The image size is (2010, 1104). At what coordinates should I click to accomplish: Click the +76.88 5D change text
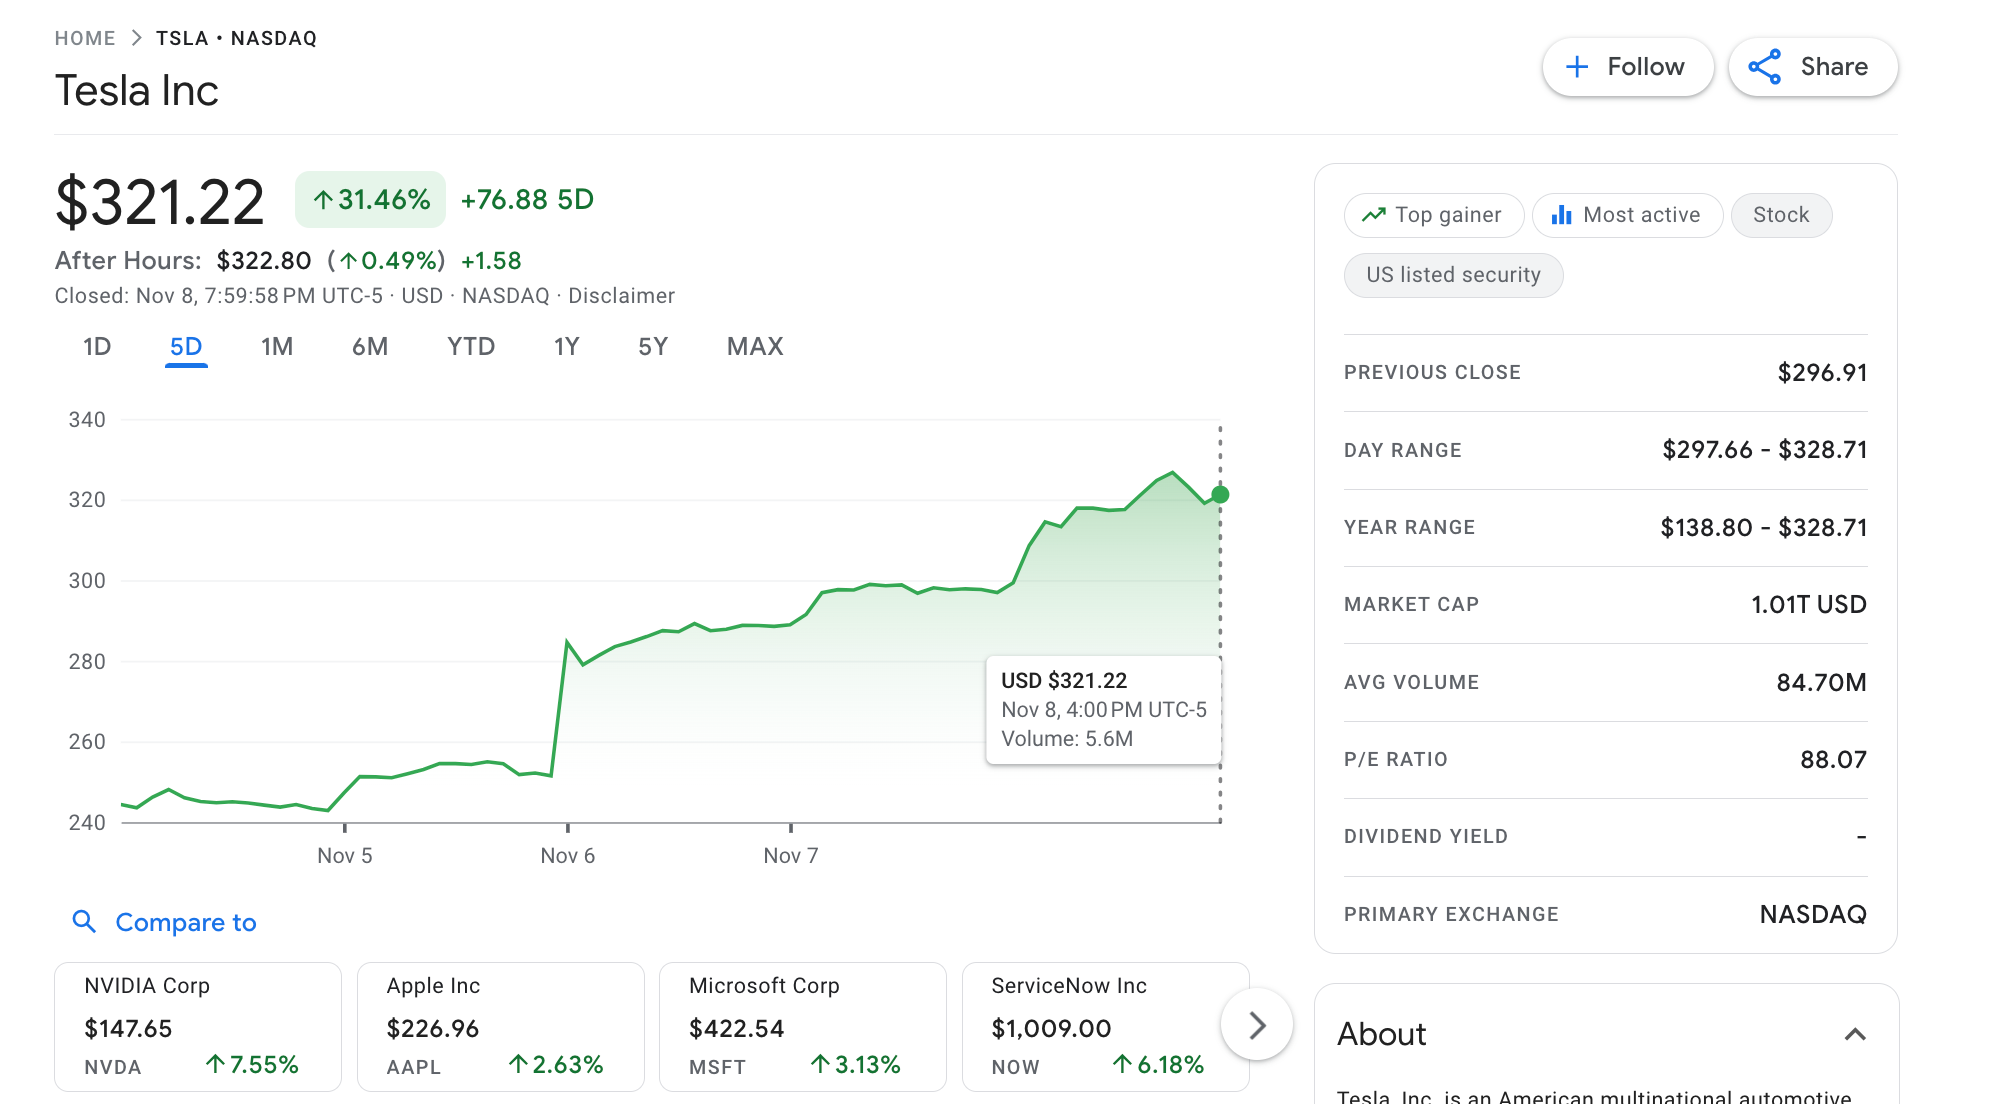[527, 200]
